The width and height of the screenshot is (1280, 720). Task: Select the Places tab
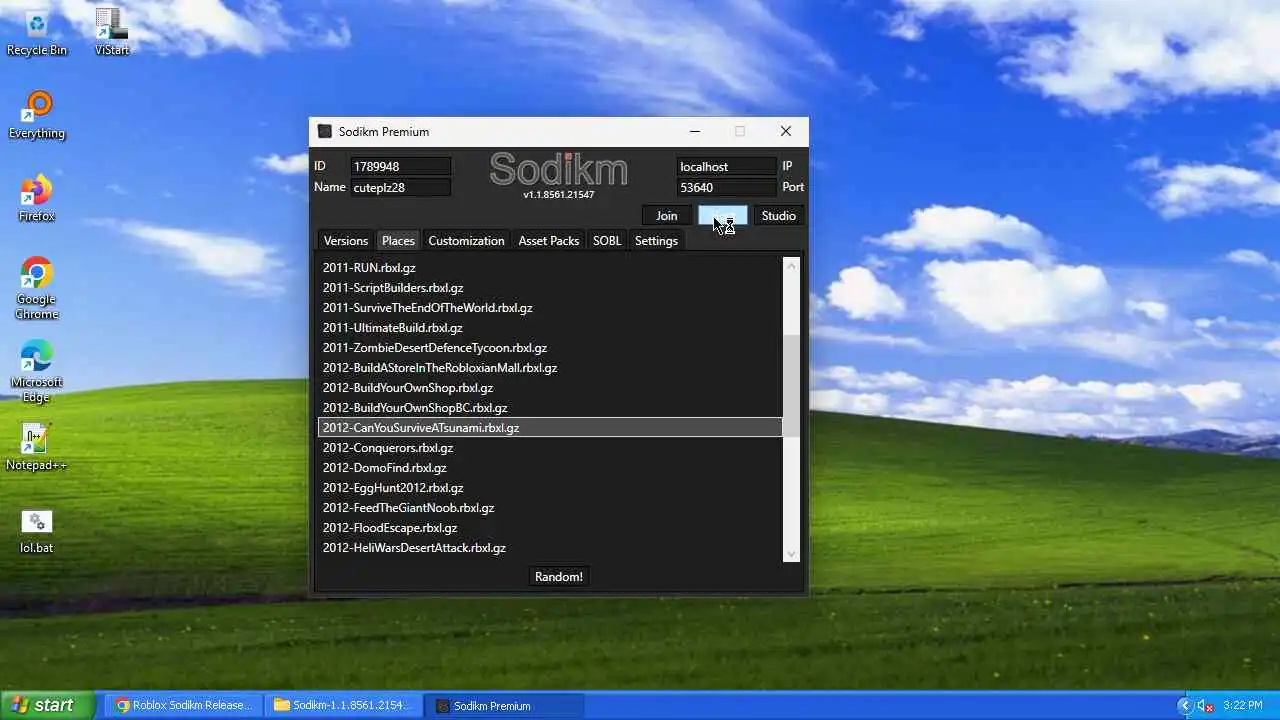click(x=398, y=241)
